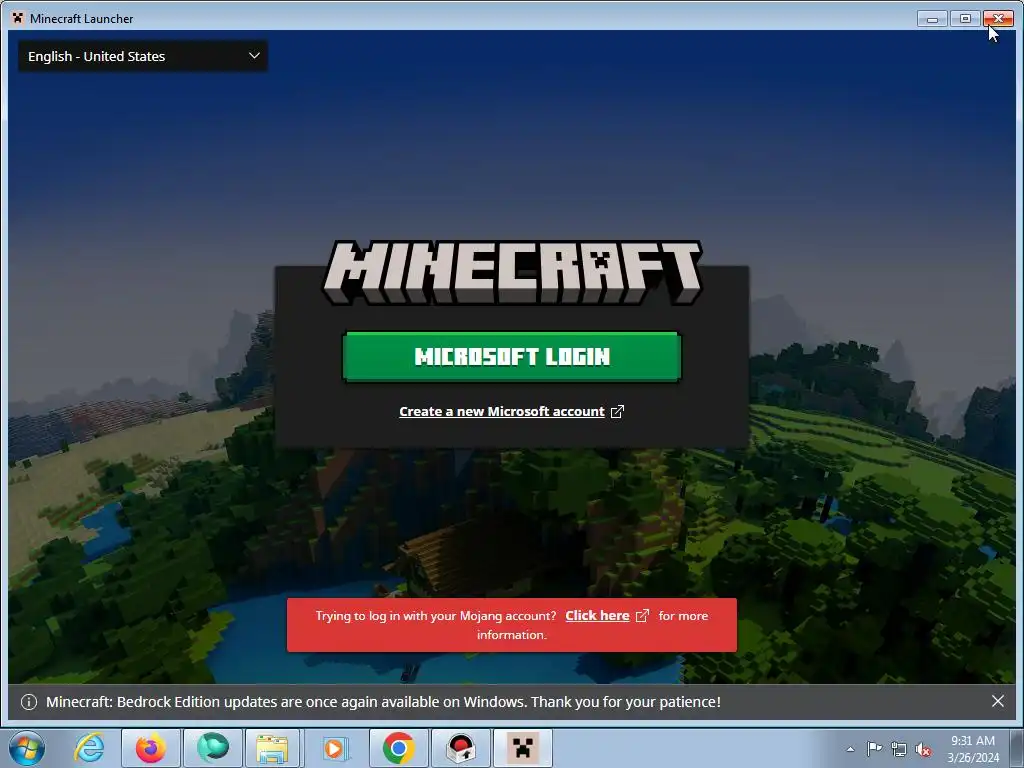The image size is (1024, 768).
Task: Open Firefox from the taskbar
Action: [150, 748]
